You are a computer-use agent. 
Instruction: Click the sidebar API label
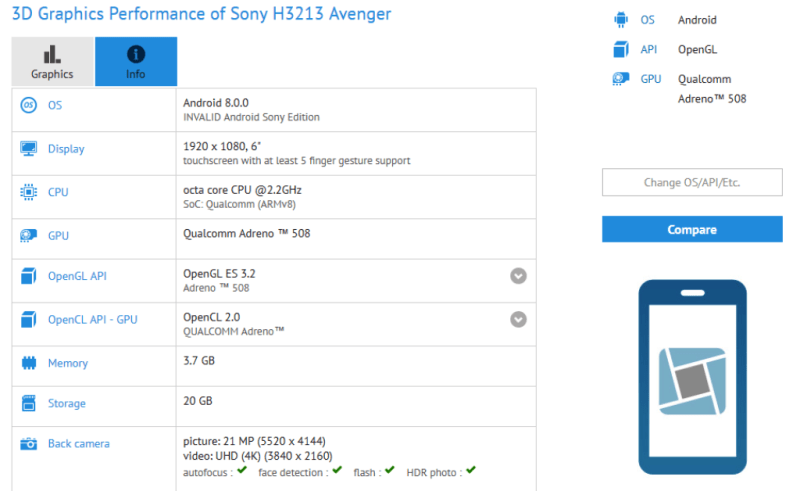coord(648,50)
